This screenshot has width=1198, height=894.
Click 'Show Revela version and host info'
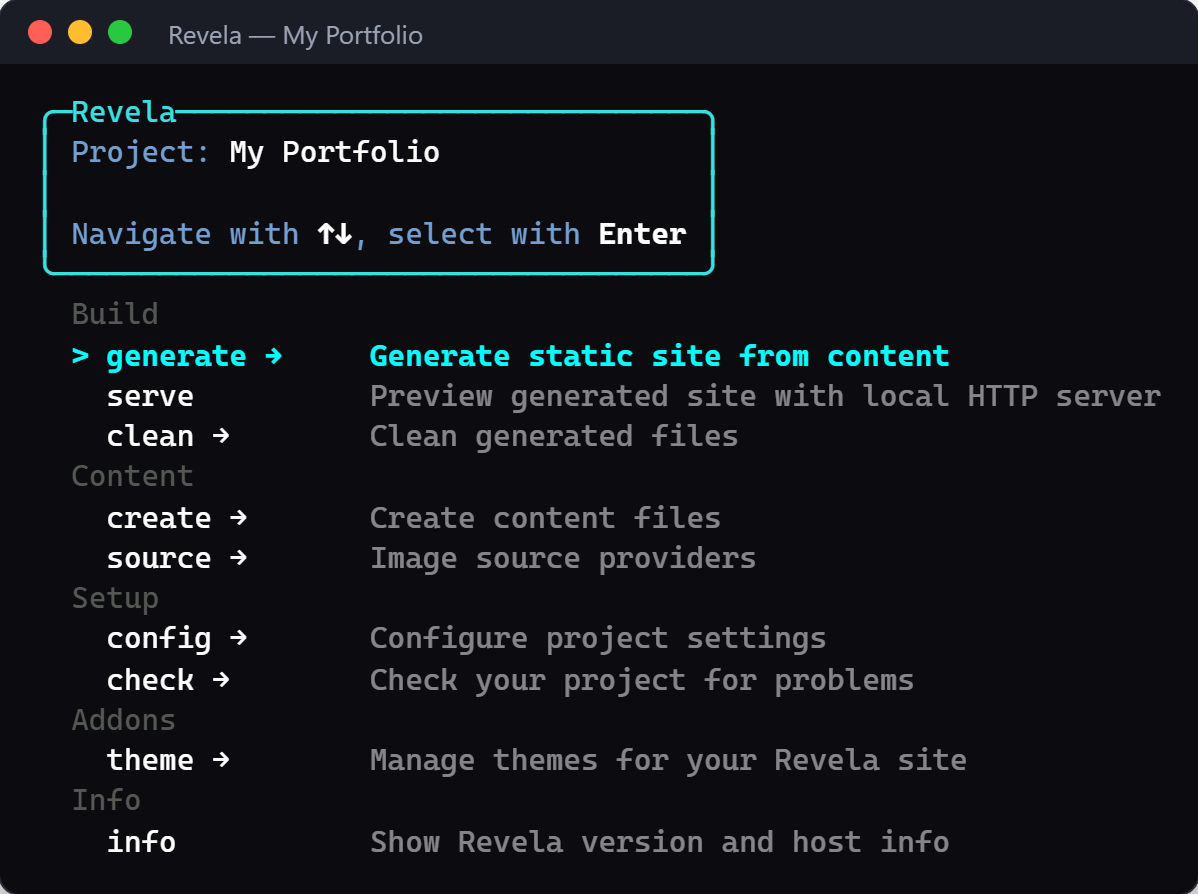pos(659,842)
